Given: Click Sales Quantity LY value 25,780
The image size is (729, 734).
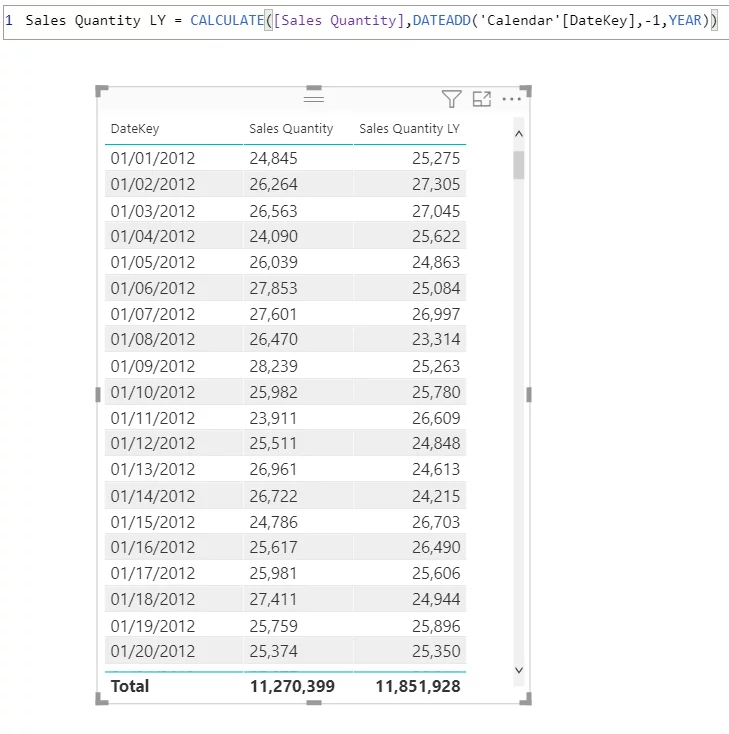Looking at the screenshot, I should [x=436, y=392].
